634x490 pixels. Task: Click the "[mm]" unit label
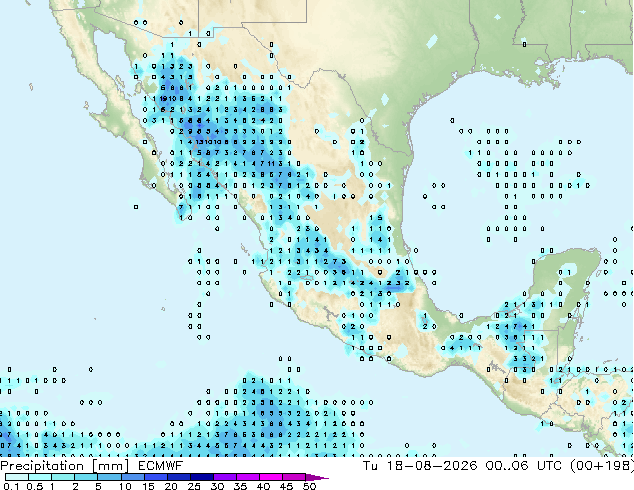[110, 466]
